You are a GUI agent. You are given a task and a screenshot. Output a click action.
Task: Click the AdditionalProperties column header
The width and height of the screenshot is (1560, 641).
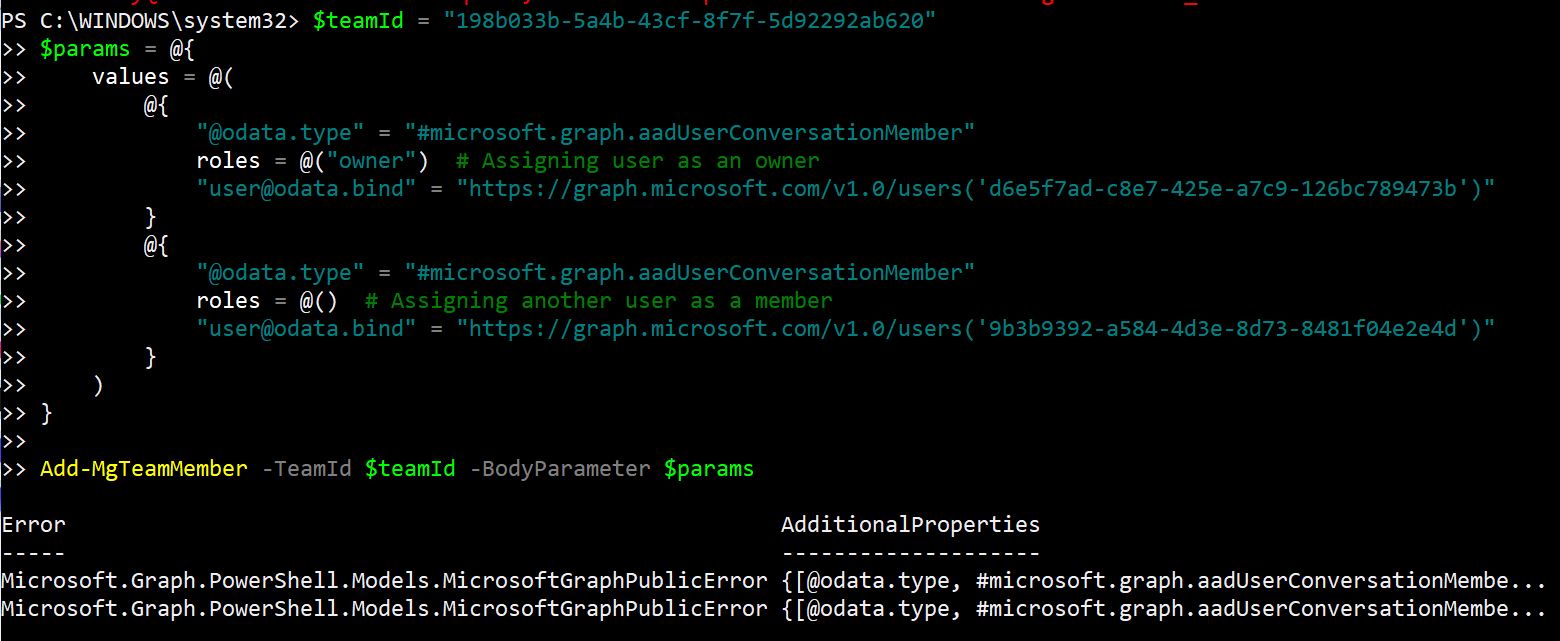tap(910, 525)
